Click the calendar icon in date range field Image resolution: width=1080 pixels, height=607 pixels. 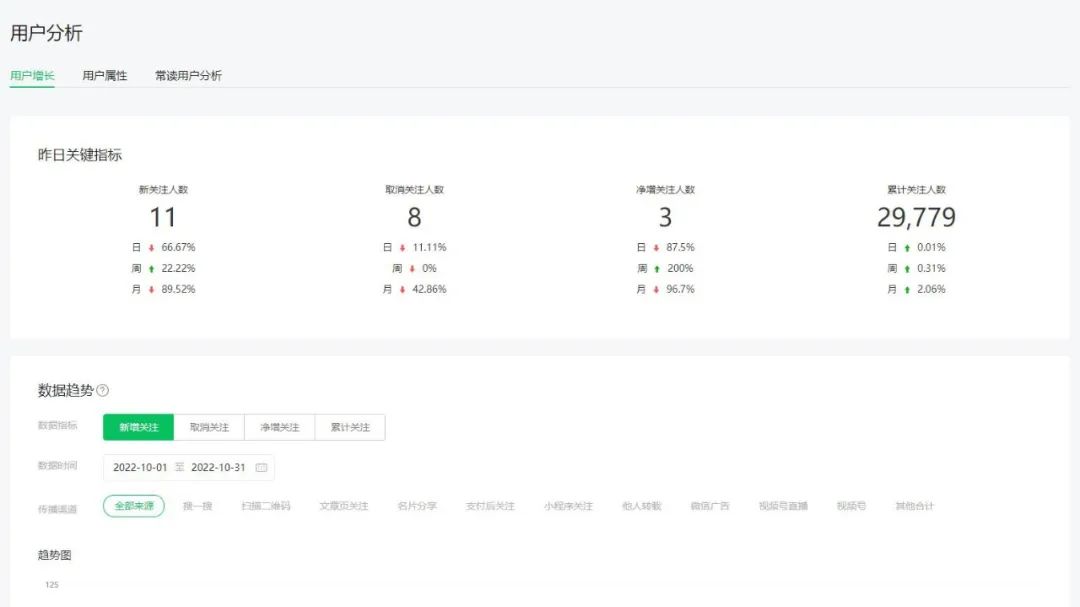coord(261,467)
